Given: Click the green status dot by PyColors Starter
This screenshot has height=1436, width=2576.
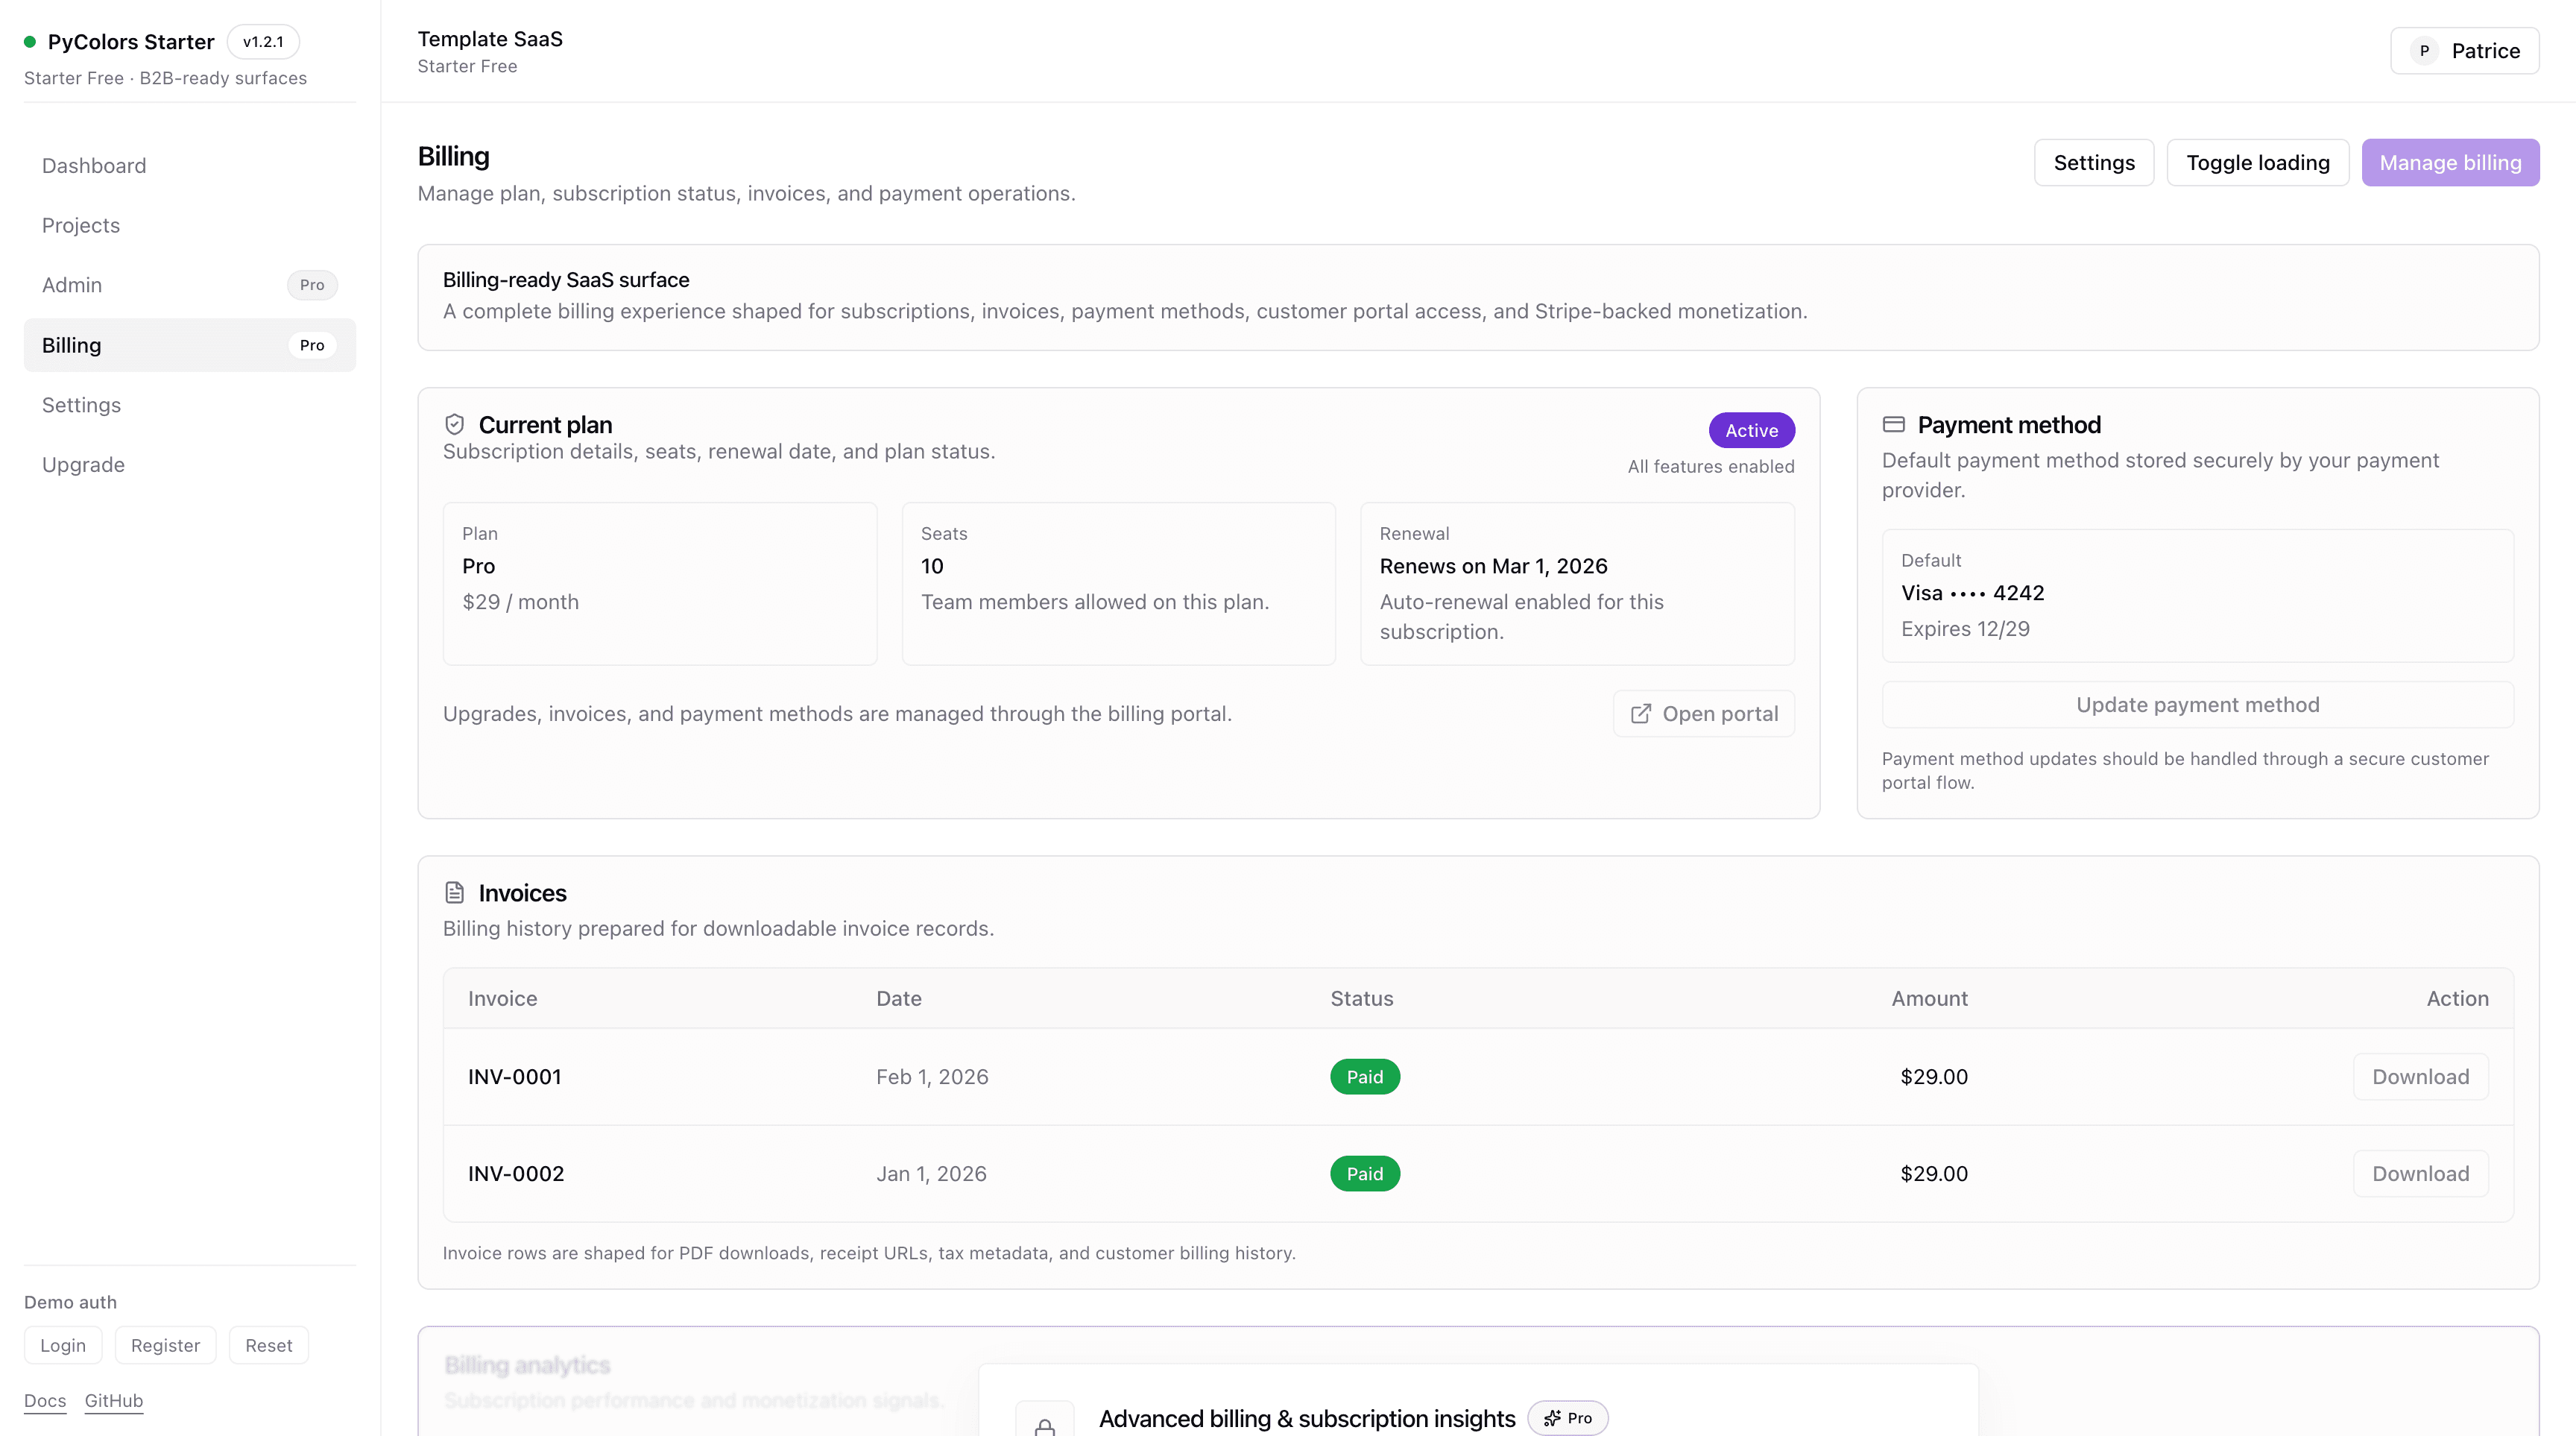Looking at the screenshot, I should click(30, 42).
